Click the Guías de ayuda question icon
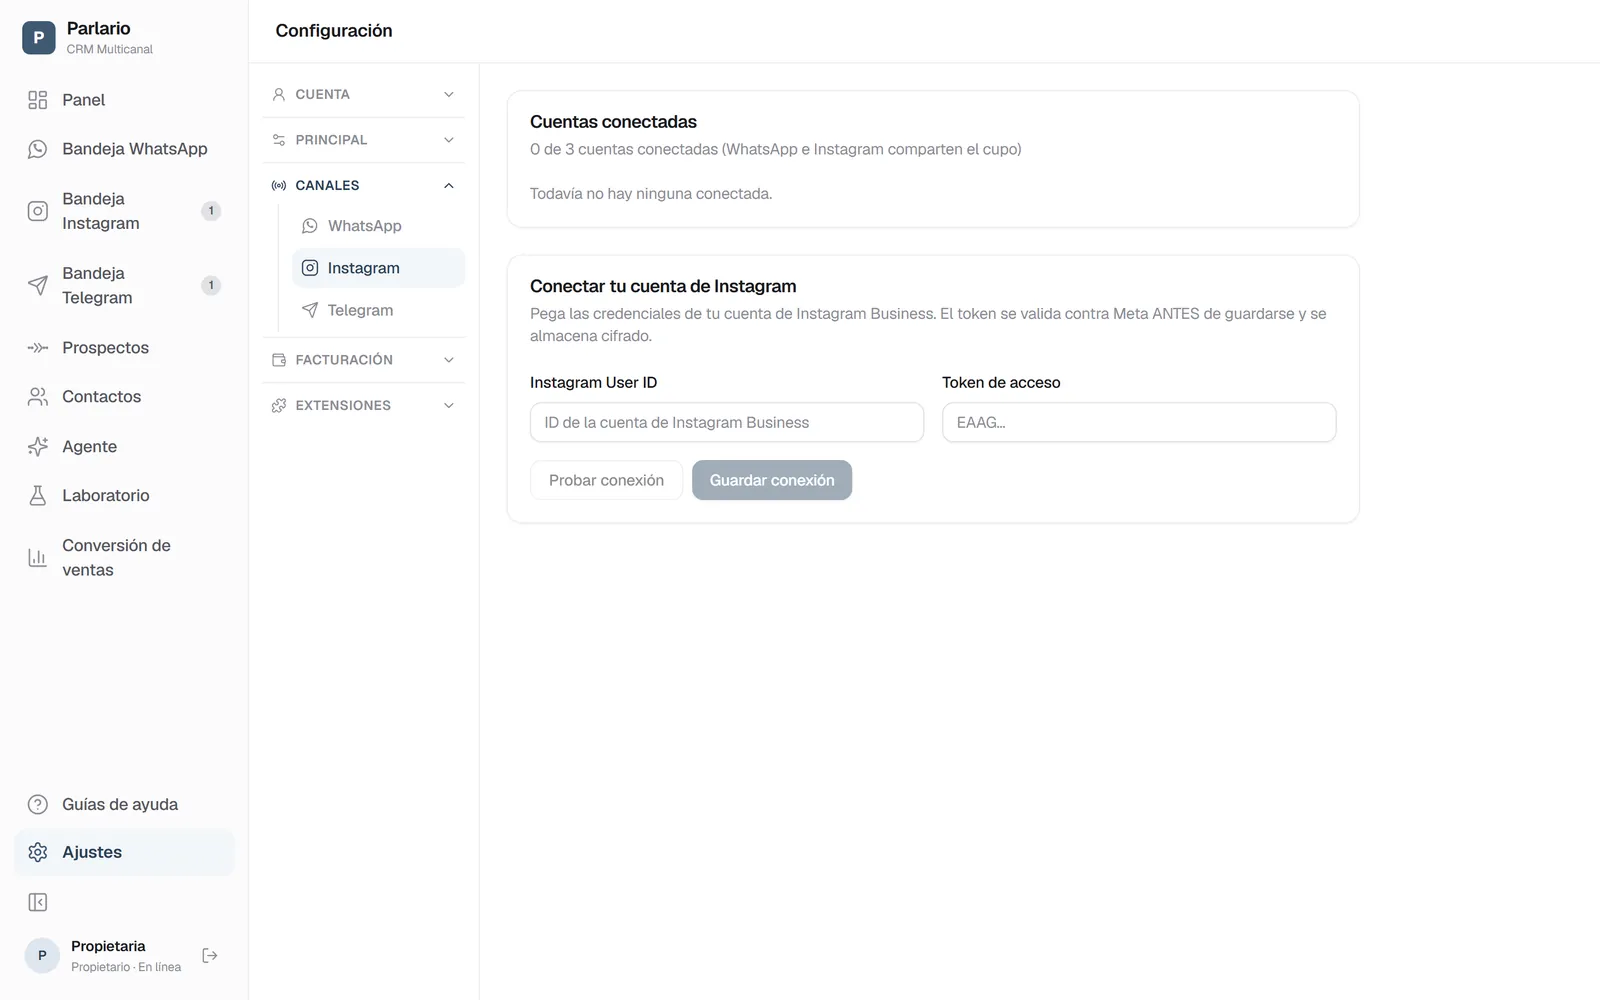The height and width of the screenshot is (1000, 1600). click(x=38, y=805)
